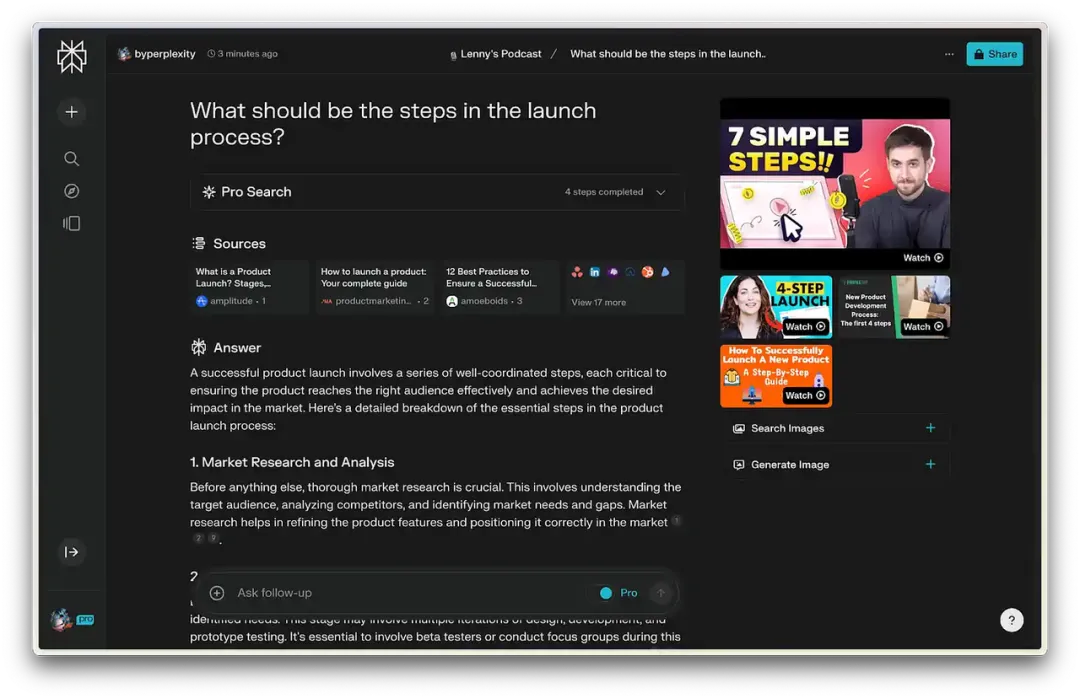Expand Pro Search steps chevron
The height and width of the screenshot is (699, 1080).
point(661,192)
